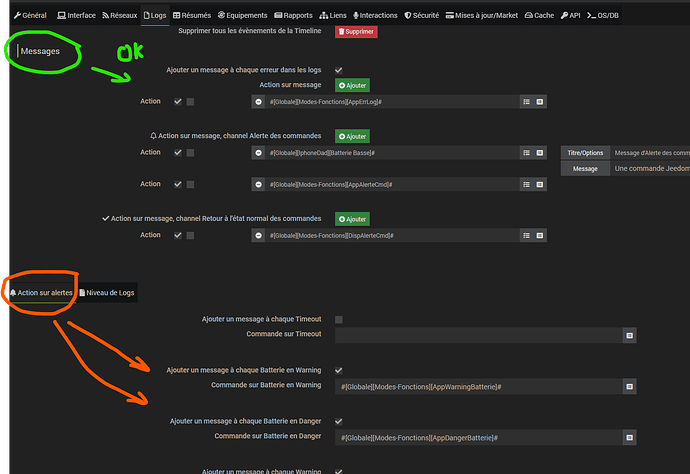Screen dimensions: 690x474
Task: Switch to the Réseaux tab
Action: (120, 15)
